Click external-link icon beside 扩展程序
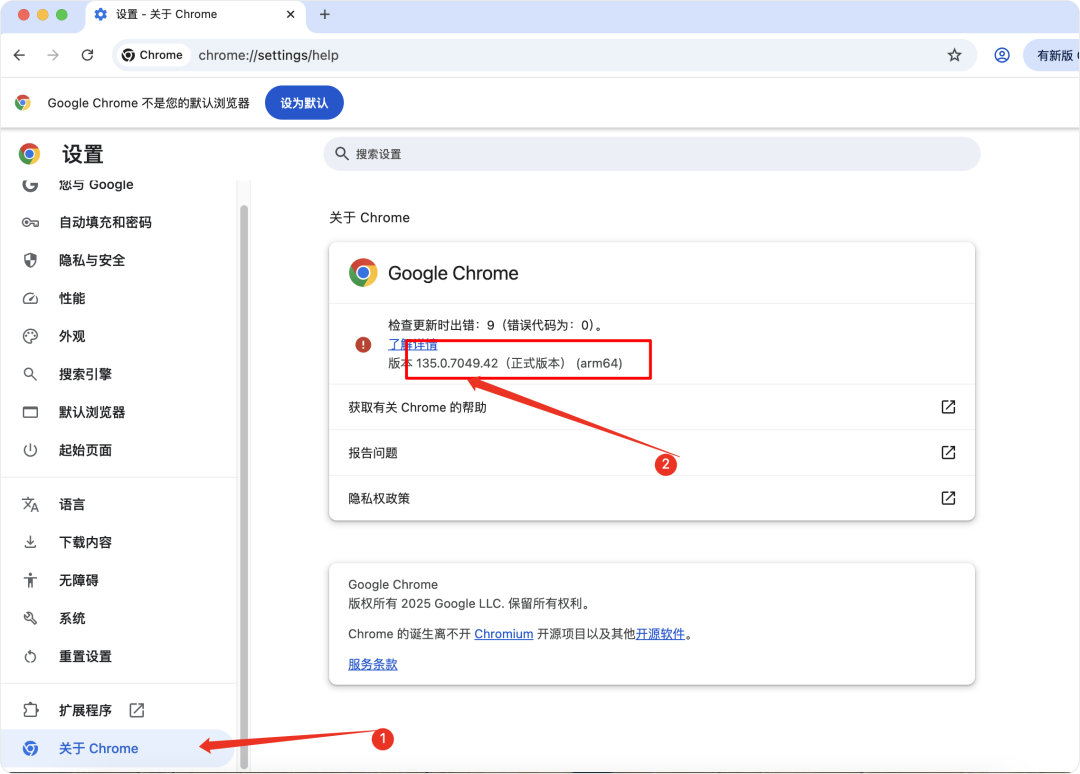 tap(137, 710)
